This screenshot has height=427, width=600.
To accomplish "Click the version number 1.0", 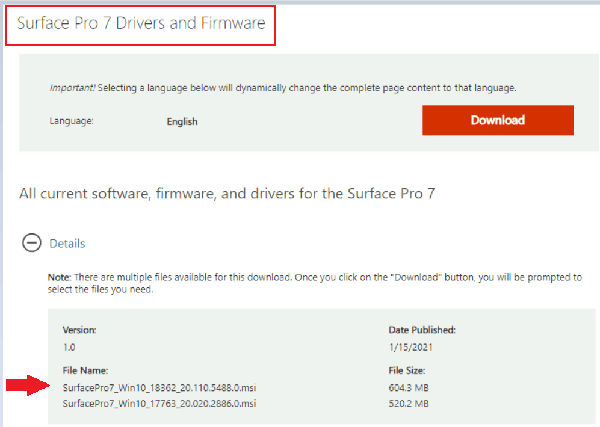I will [x=70, y=345].
